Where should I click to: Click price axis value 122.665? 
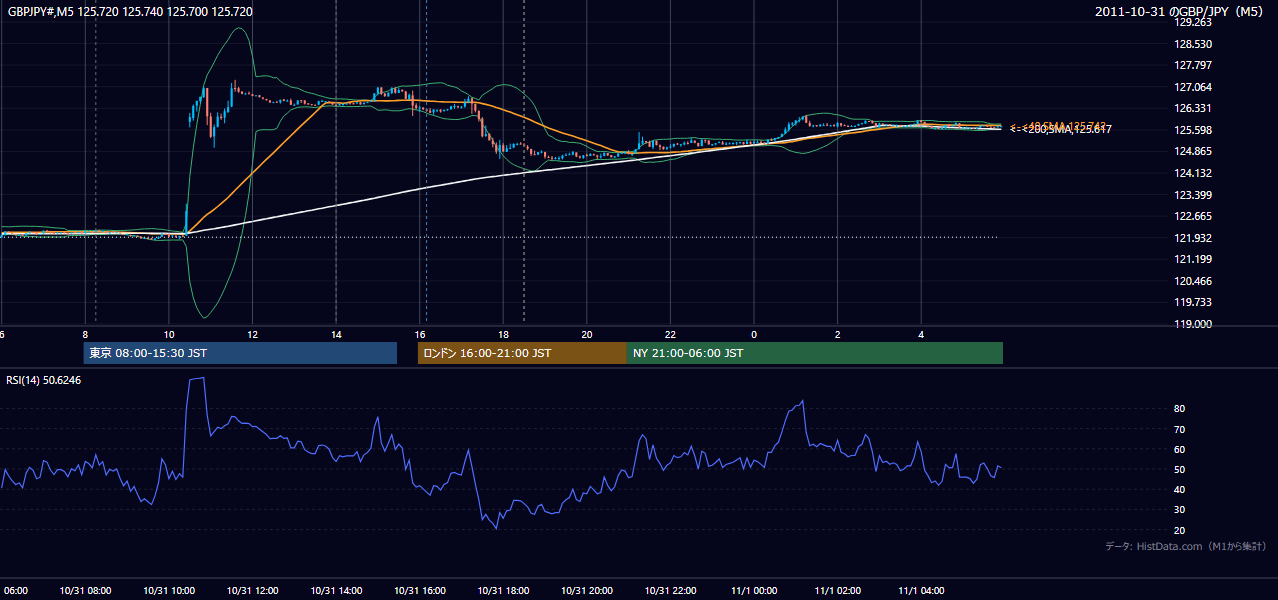coord(1192,216)
